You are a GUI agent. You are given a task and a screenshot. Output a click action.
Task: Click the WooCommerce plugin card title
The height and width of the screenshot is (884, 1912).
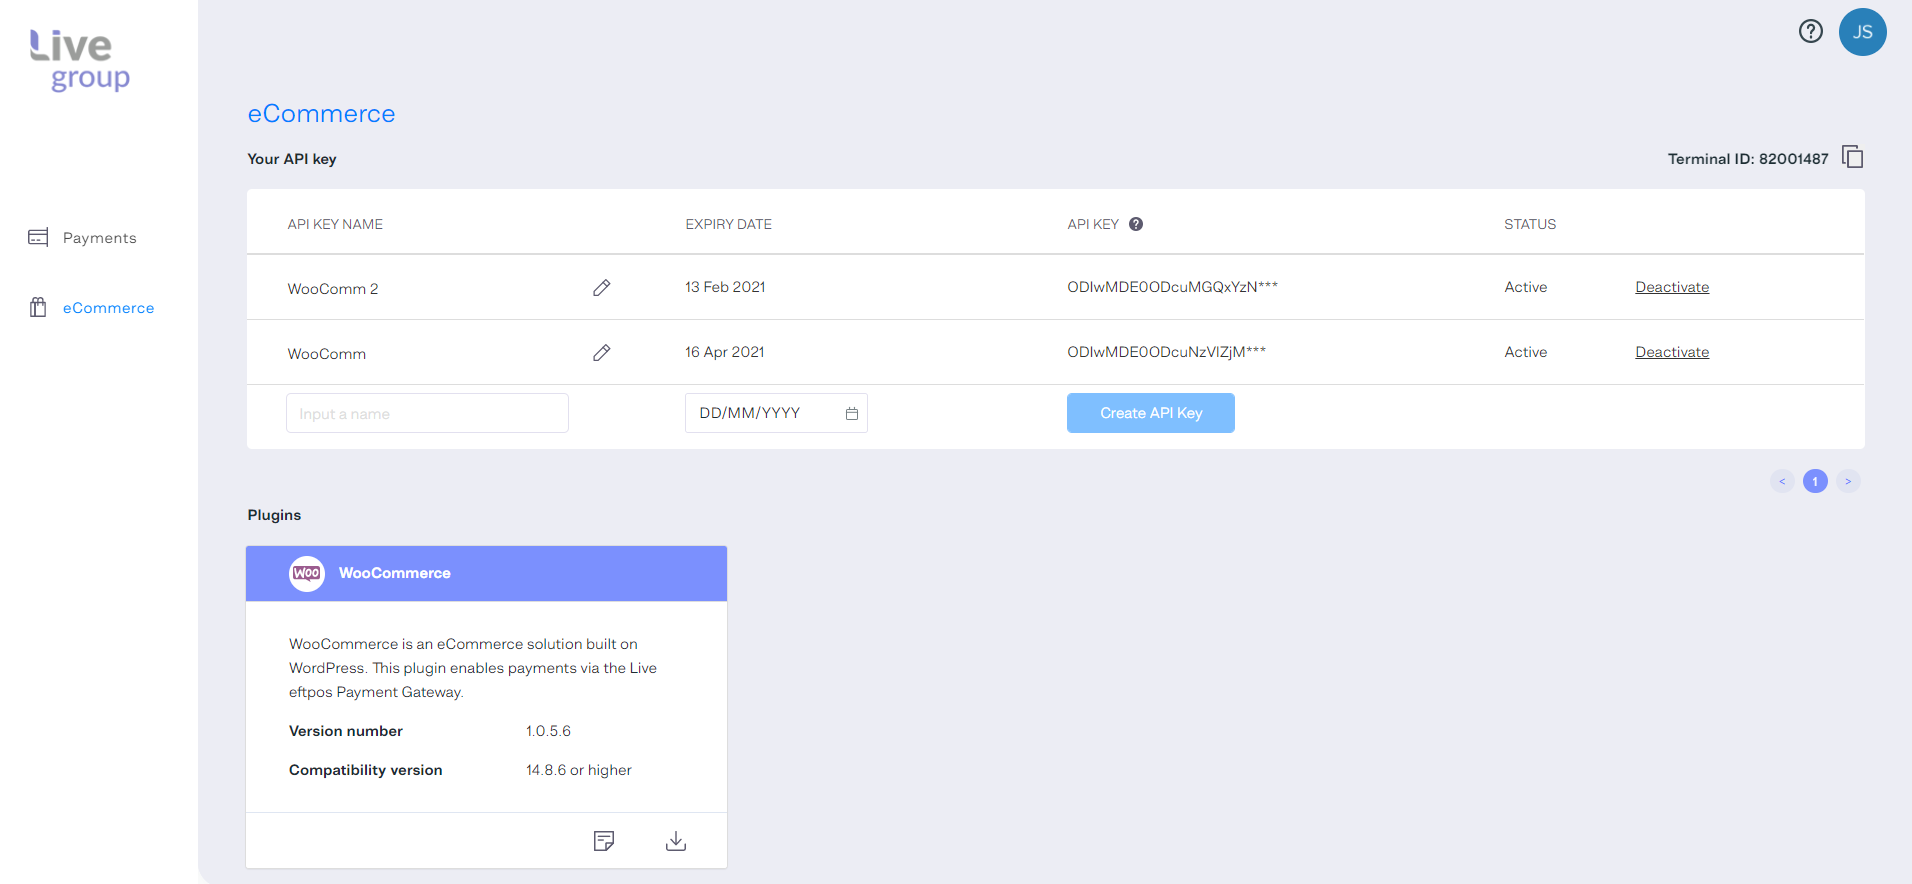click(394, 573)
